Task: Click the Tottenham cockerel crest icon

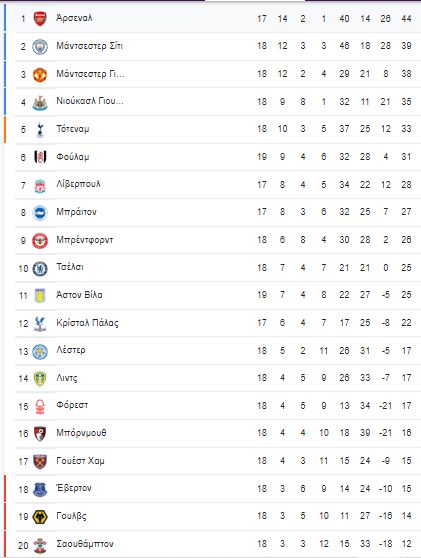Action: pyautogui.click(x=40, y=130)
